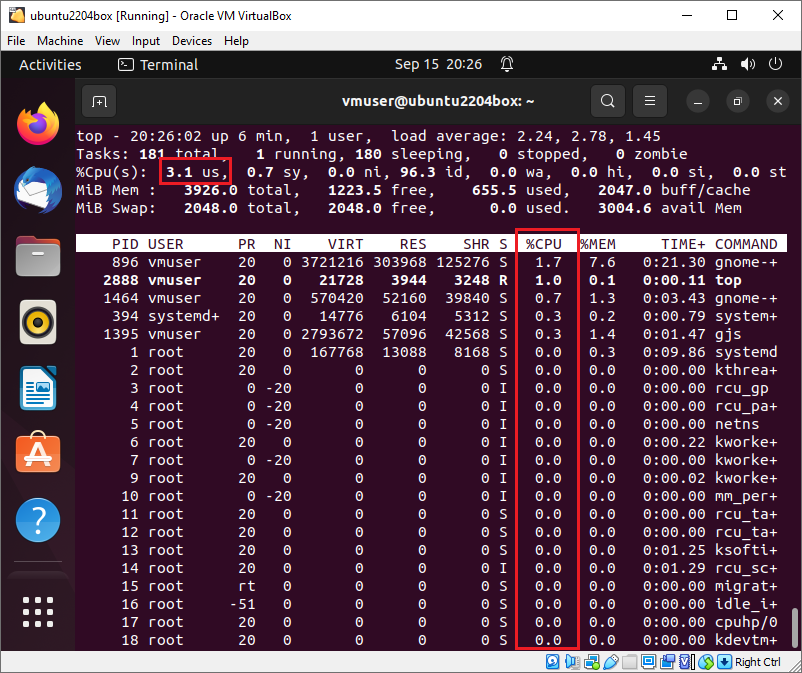
Task: Open Firefox from the Ubuntu dock
Action: [x=38, y=124]
